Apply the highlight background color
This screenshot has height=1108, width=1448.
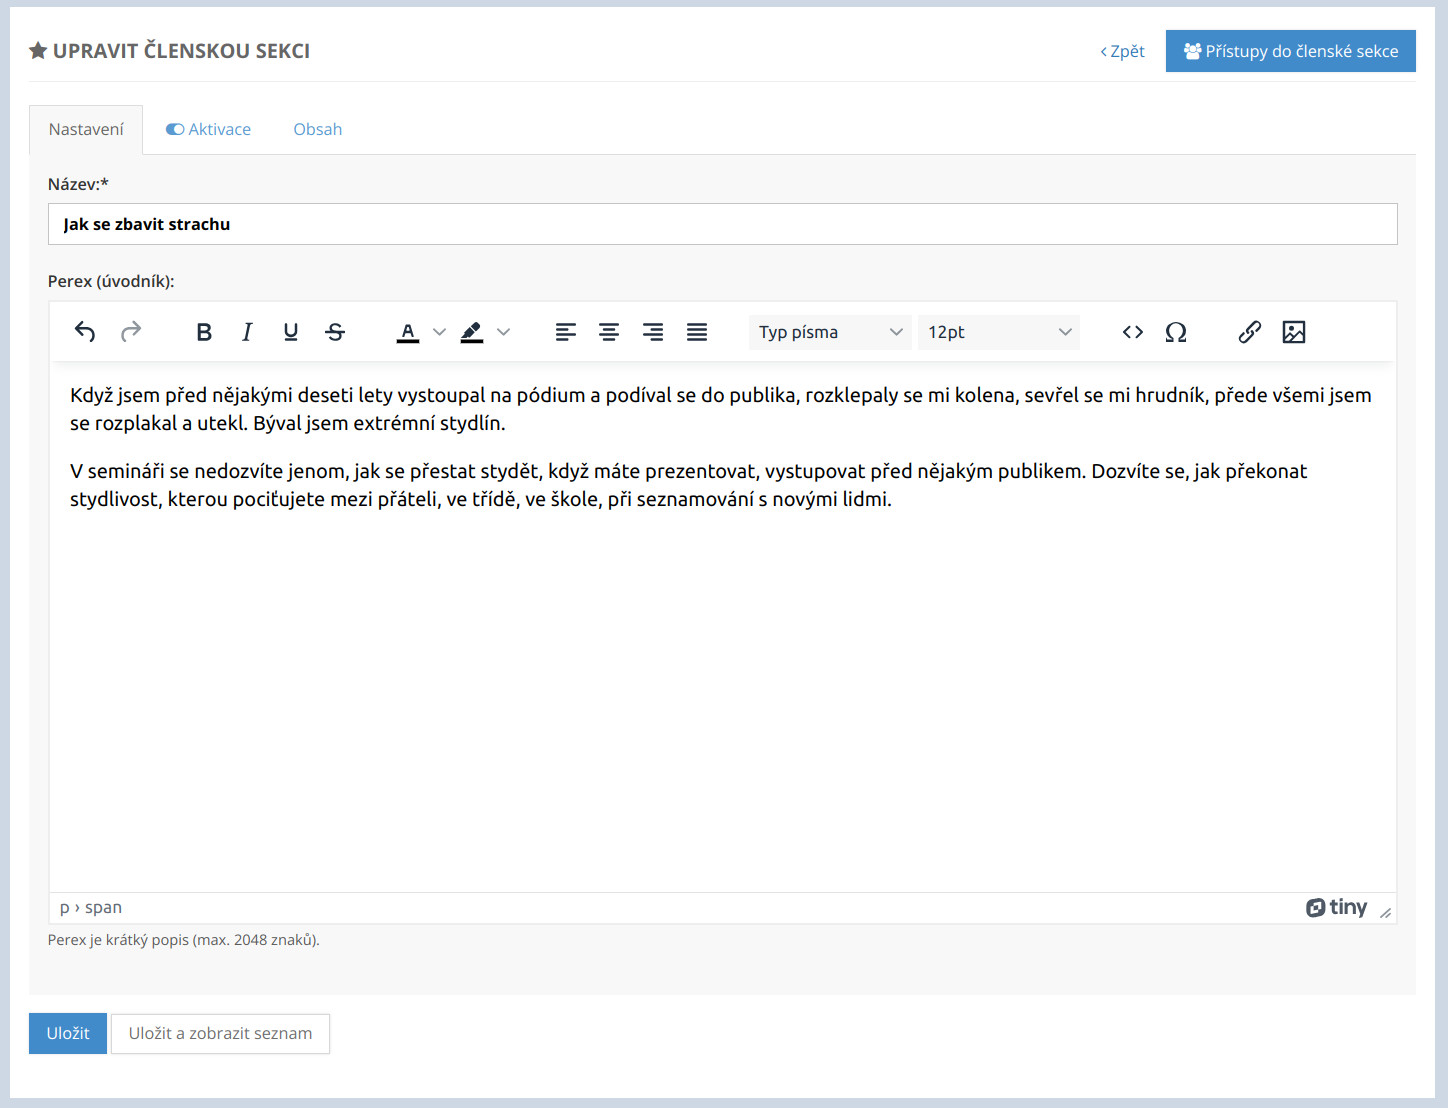coord(472,332)
